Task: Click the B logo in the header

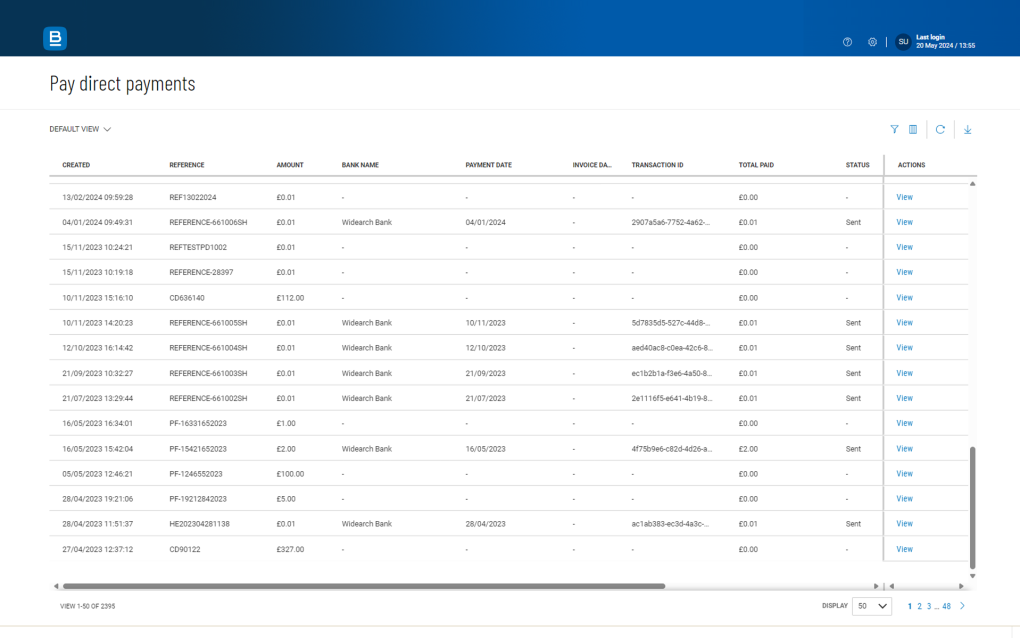Action: point(55,39)
